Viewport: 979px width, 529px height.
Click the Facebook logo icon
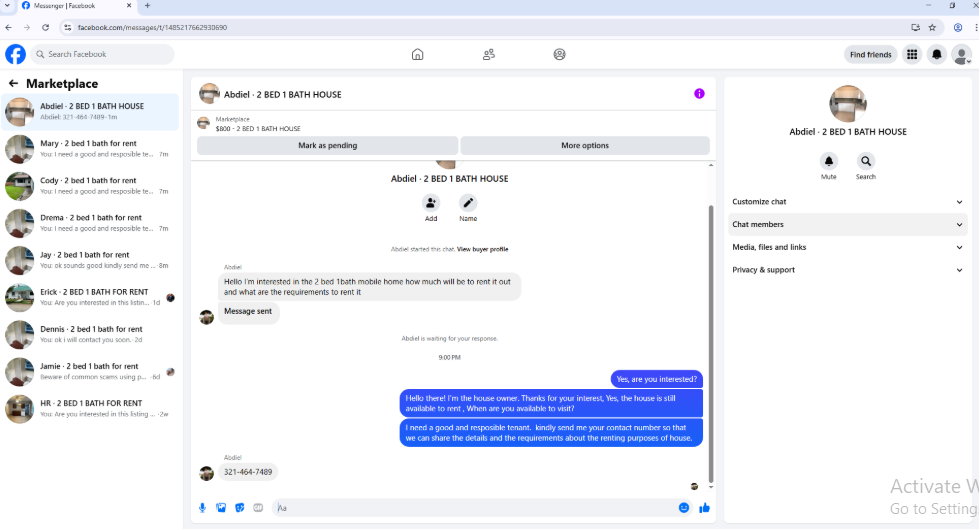pyautogui.click(x=16, y=54)
